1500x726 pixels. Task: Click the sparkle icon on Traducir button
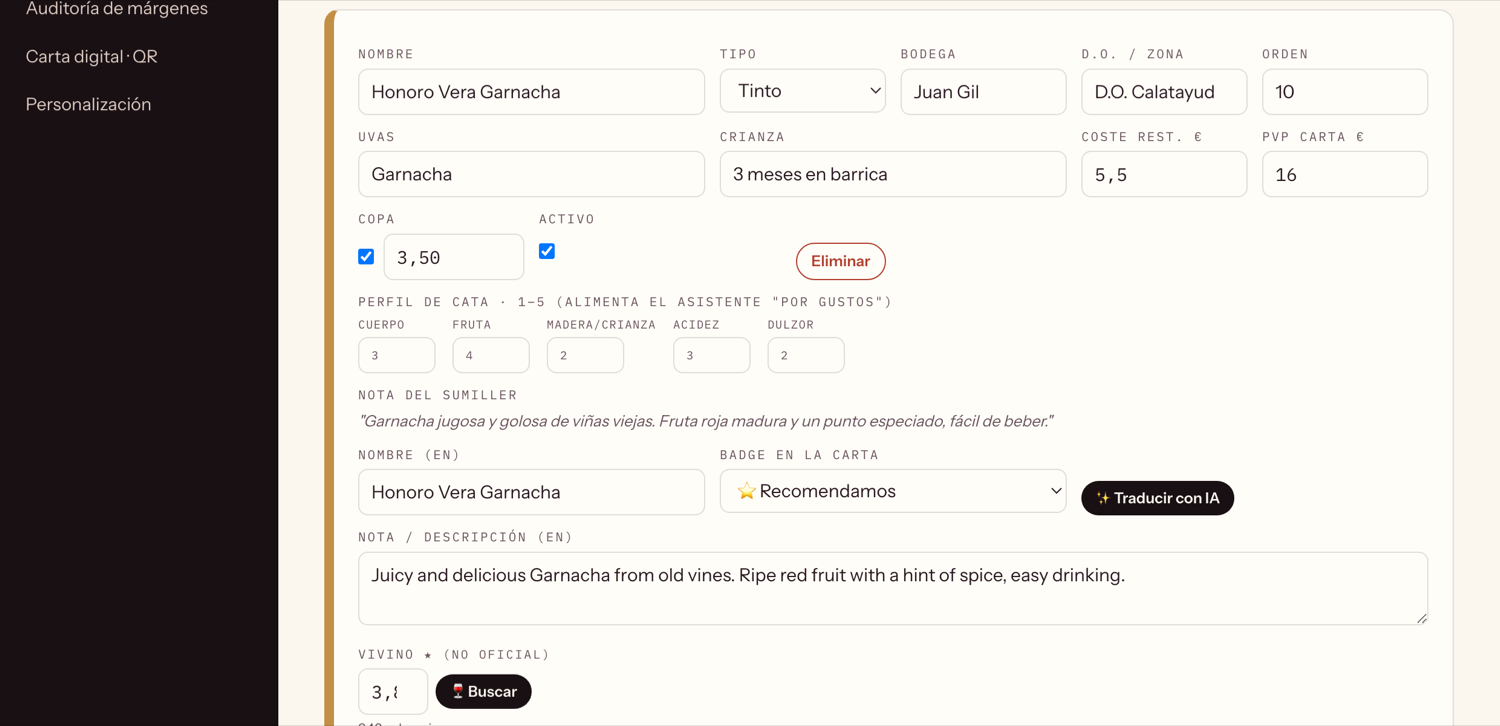pos(1103,498)
